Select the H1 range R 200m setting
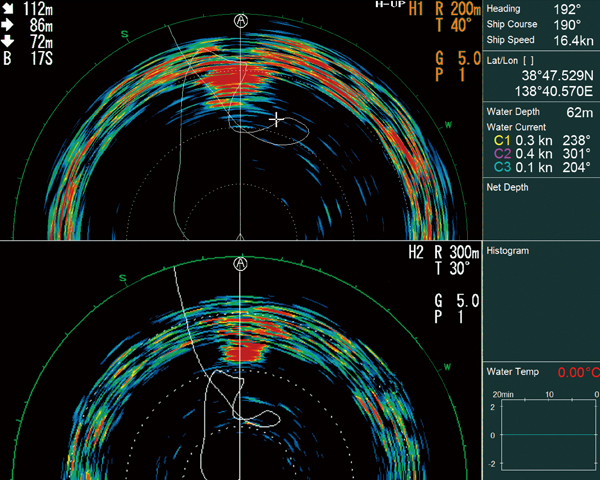The width and height of the screenshot is (600, 480). tap(457, 8)
